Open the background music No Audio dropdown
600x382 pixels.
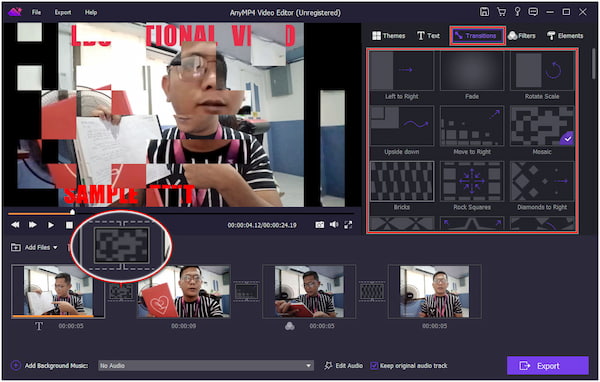206,366
